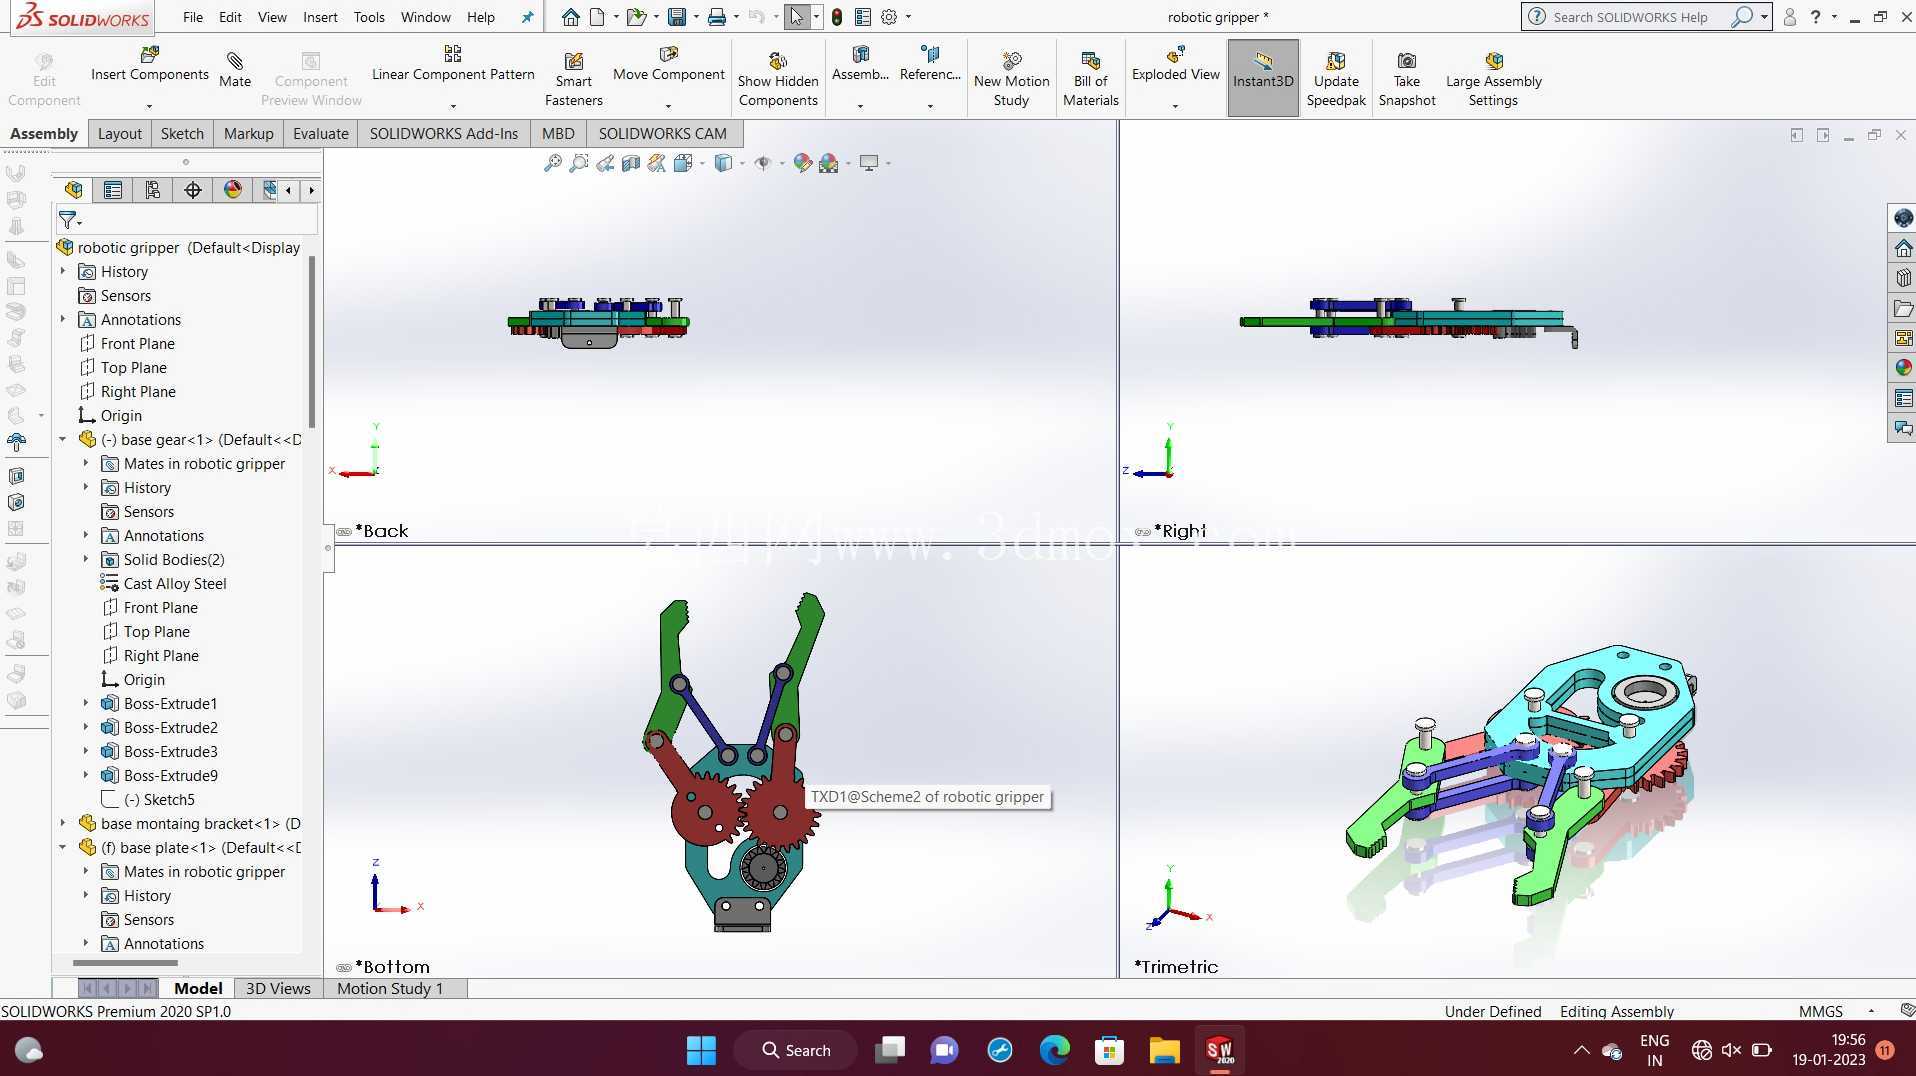Expand base montaing bracket<1> component
The width and height of the screenshot is (1916, 1076).
coord(62,823)
